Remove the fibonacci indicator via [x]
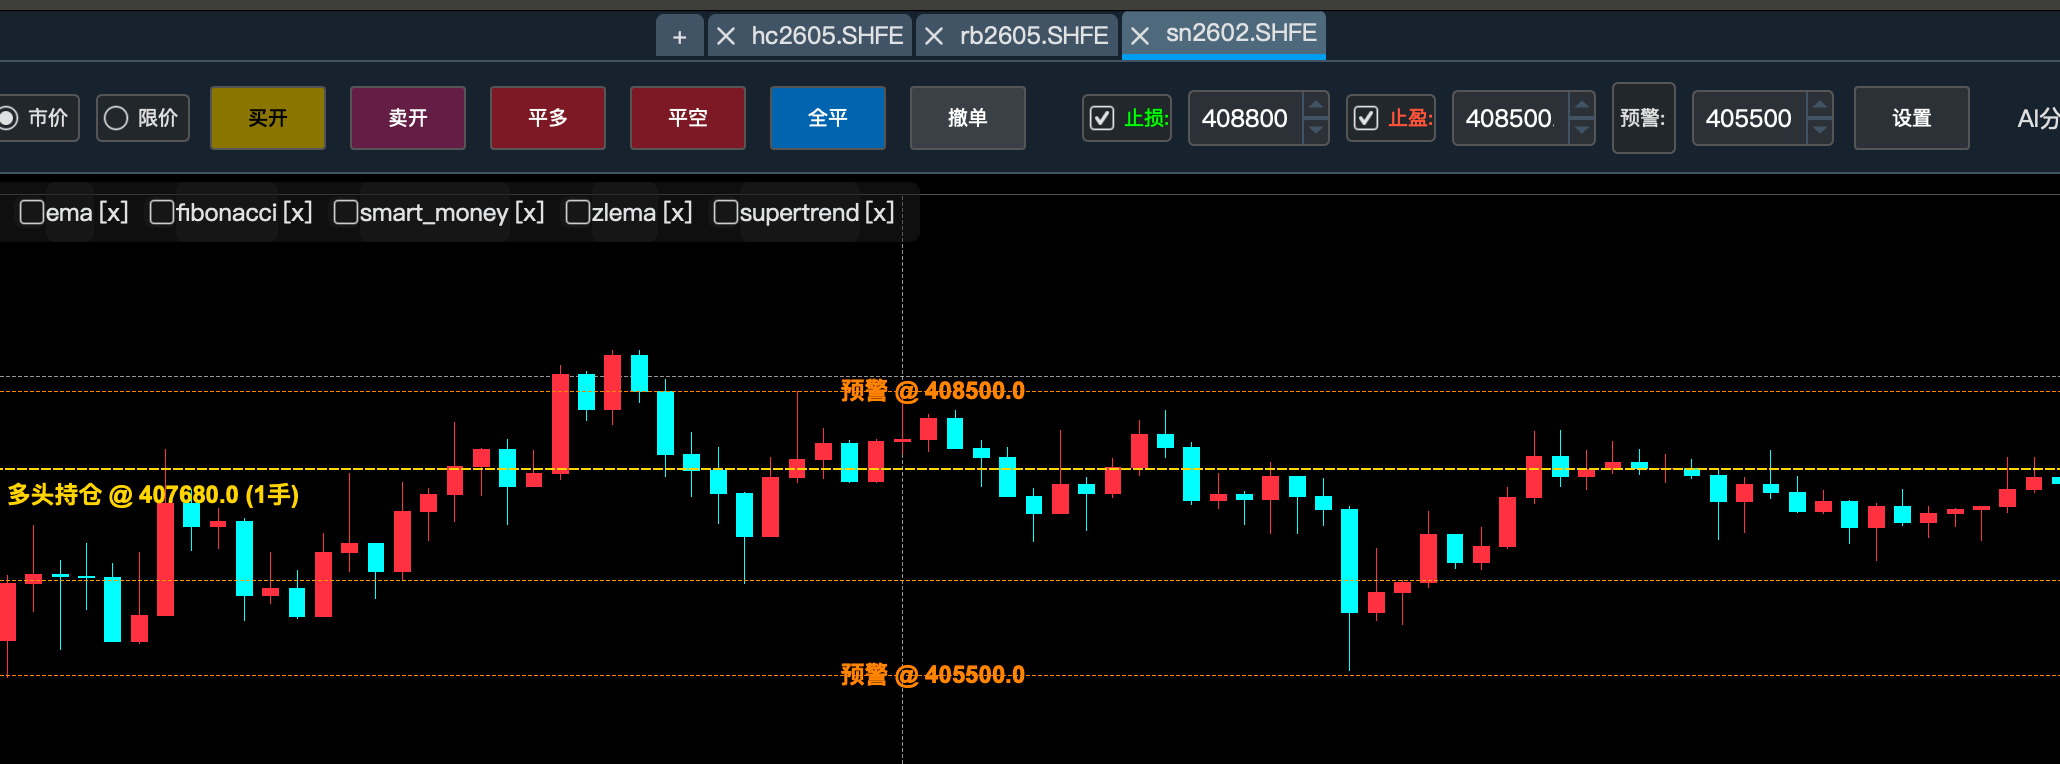 point(297,213)
